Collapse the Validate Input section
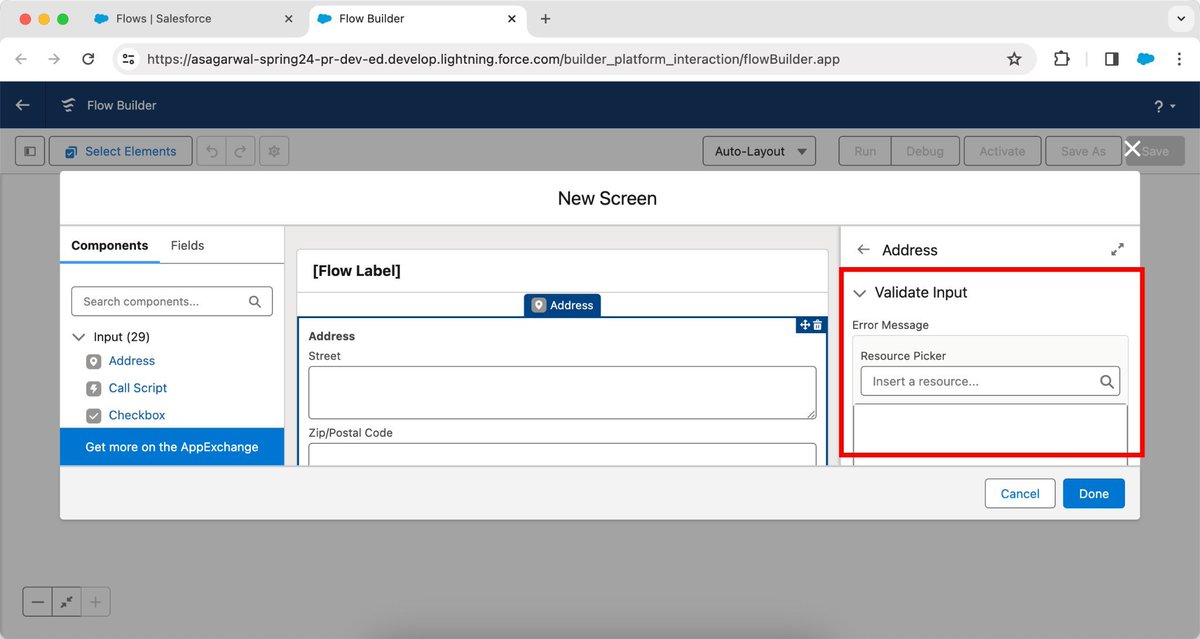The image size is (1200, 639). coord(859,293)
